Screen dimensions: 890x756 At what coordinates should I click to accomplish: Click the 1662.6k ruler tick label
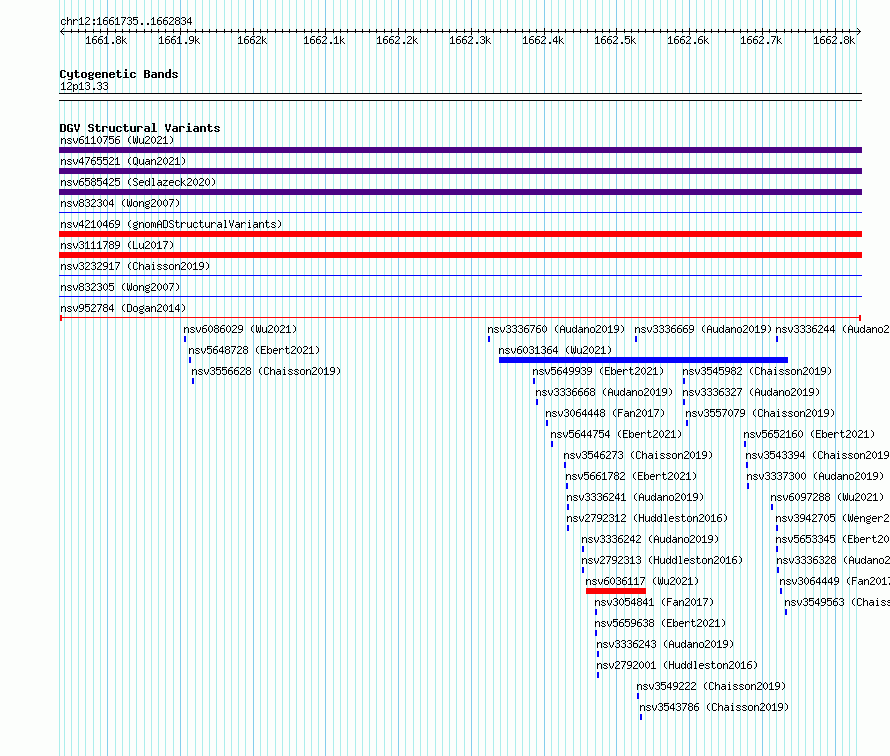688,40
